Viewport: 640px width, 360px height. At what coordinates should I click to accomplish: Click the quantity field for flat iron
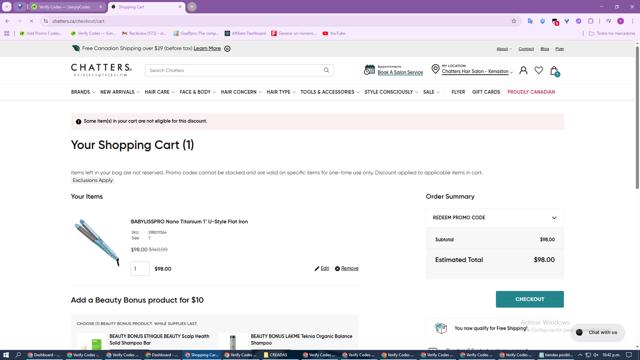[140, 269]
